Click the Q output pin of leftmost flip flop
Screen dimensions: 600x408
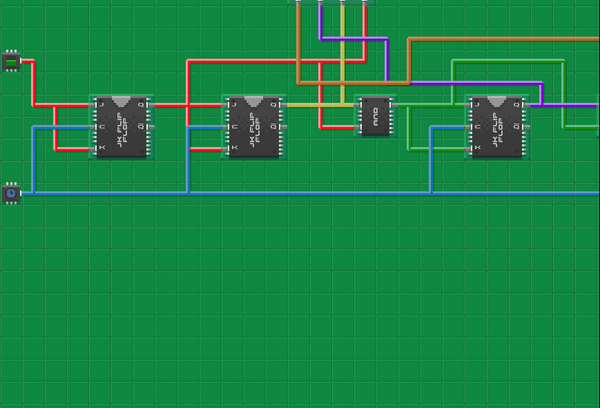pos(152,105)
